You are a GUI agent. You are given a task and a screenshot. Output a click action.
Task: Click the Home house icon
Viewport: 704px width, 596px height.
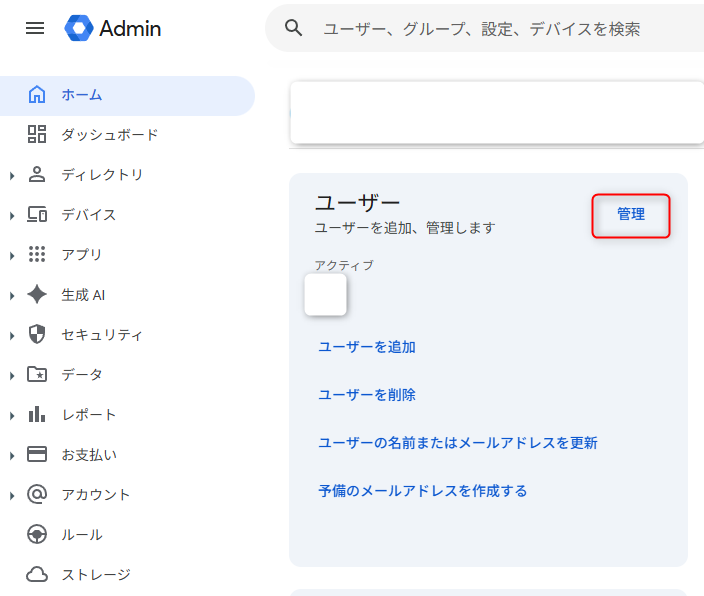pyautogui.click(x=37, y=95)
